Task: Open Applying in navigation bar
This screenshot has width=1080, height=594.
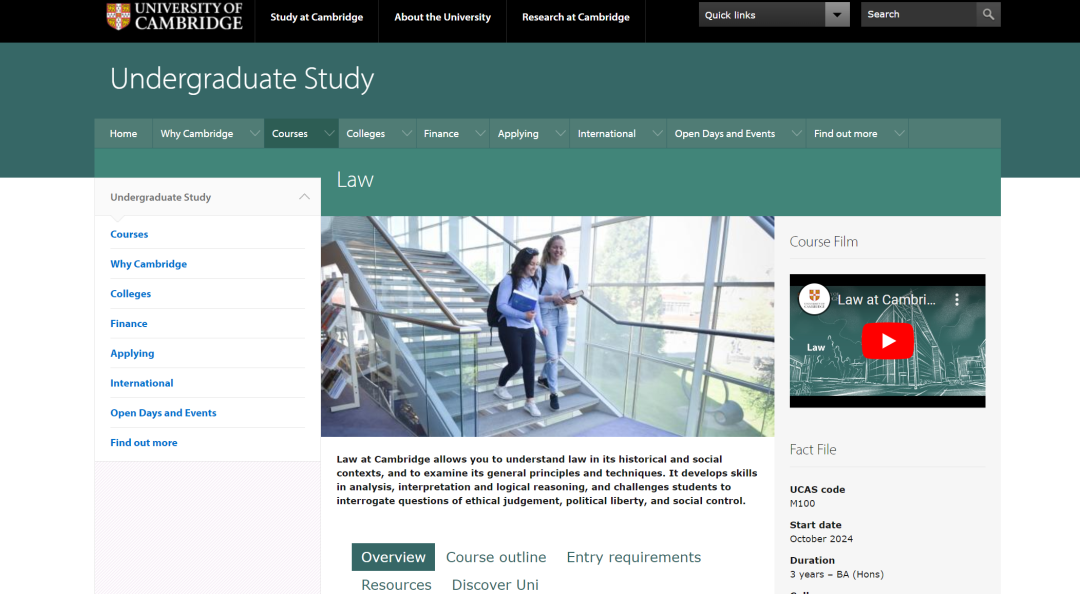Action: click(x=519, y=134)
